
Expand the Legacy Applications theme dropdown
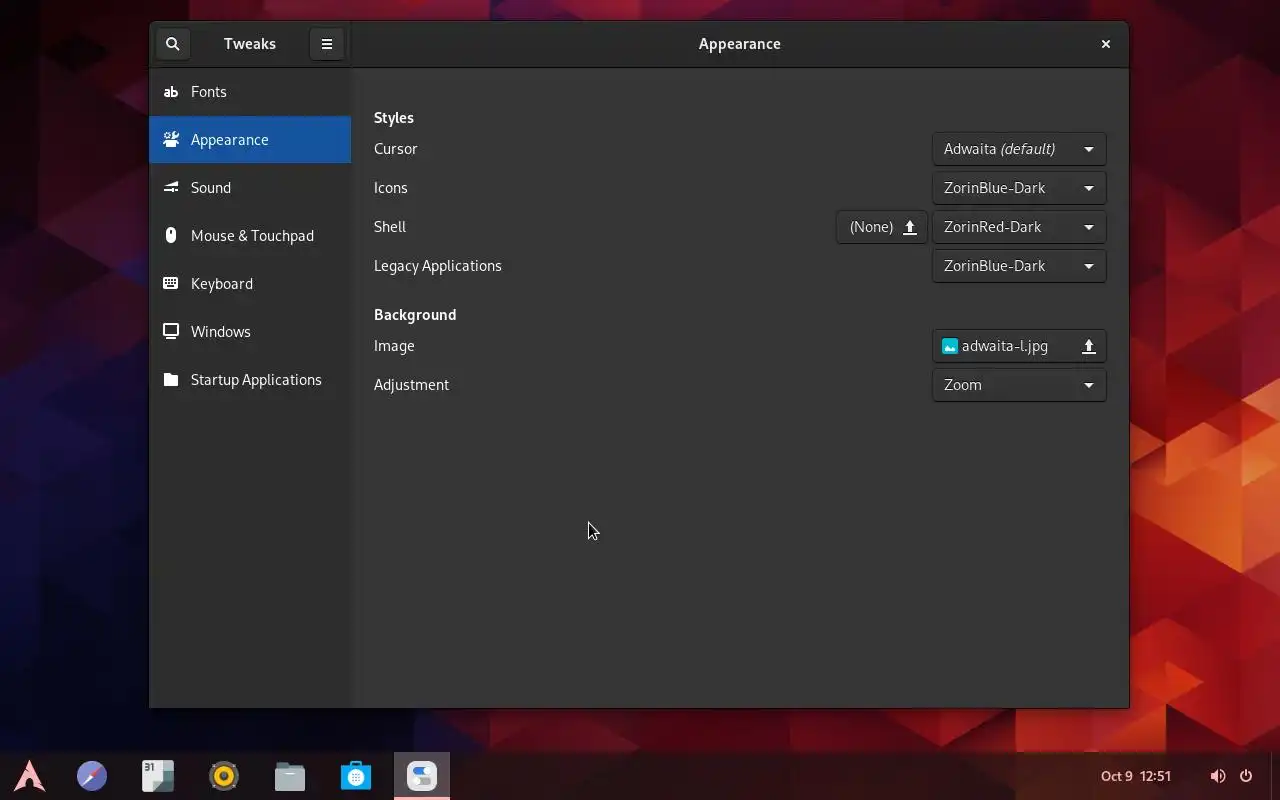(1019, 266)
